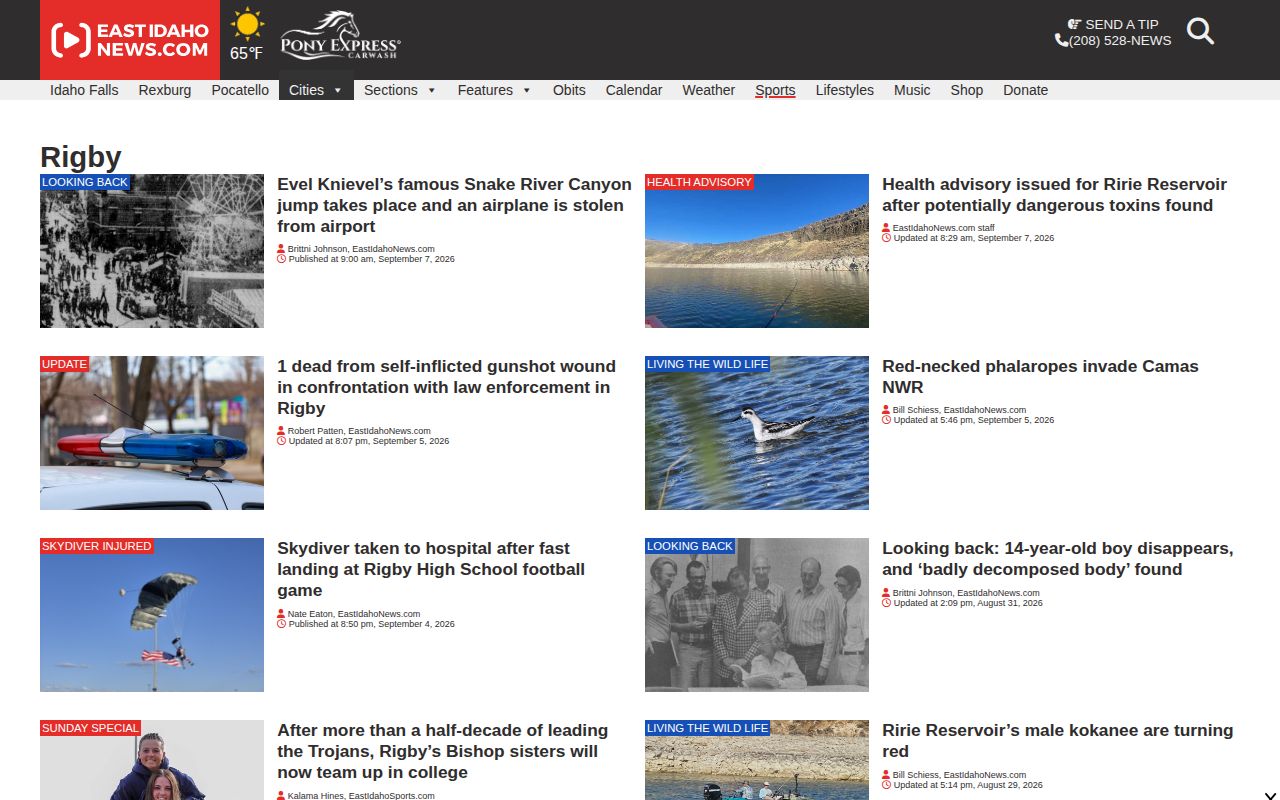Viewport: 1280px width, 800px height.
Task: Click timestamp Published at 8:50 pm, September 4
Action: 372,624
